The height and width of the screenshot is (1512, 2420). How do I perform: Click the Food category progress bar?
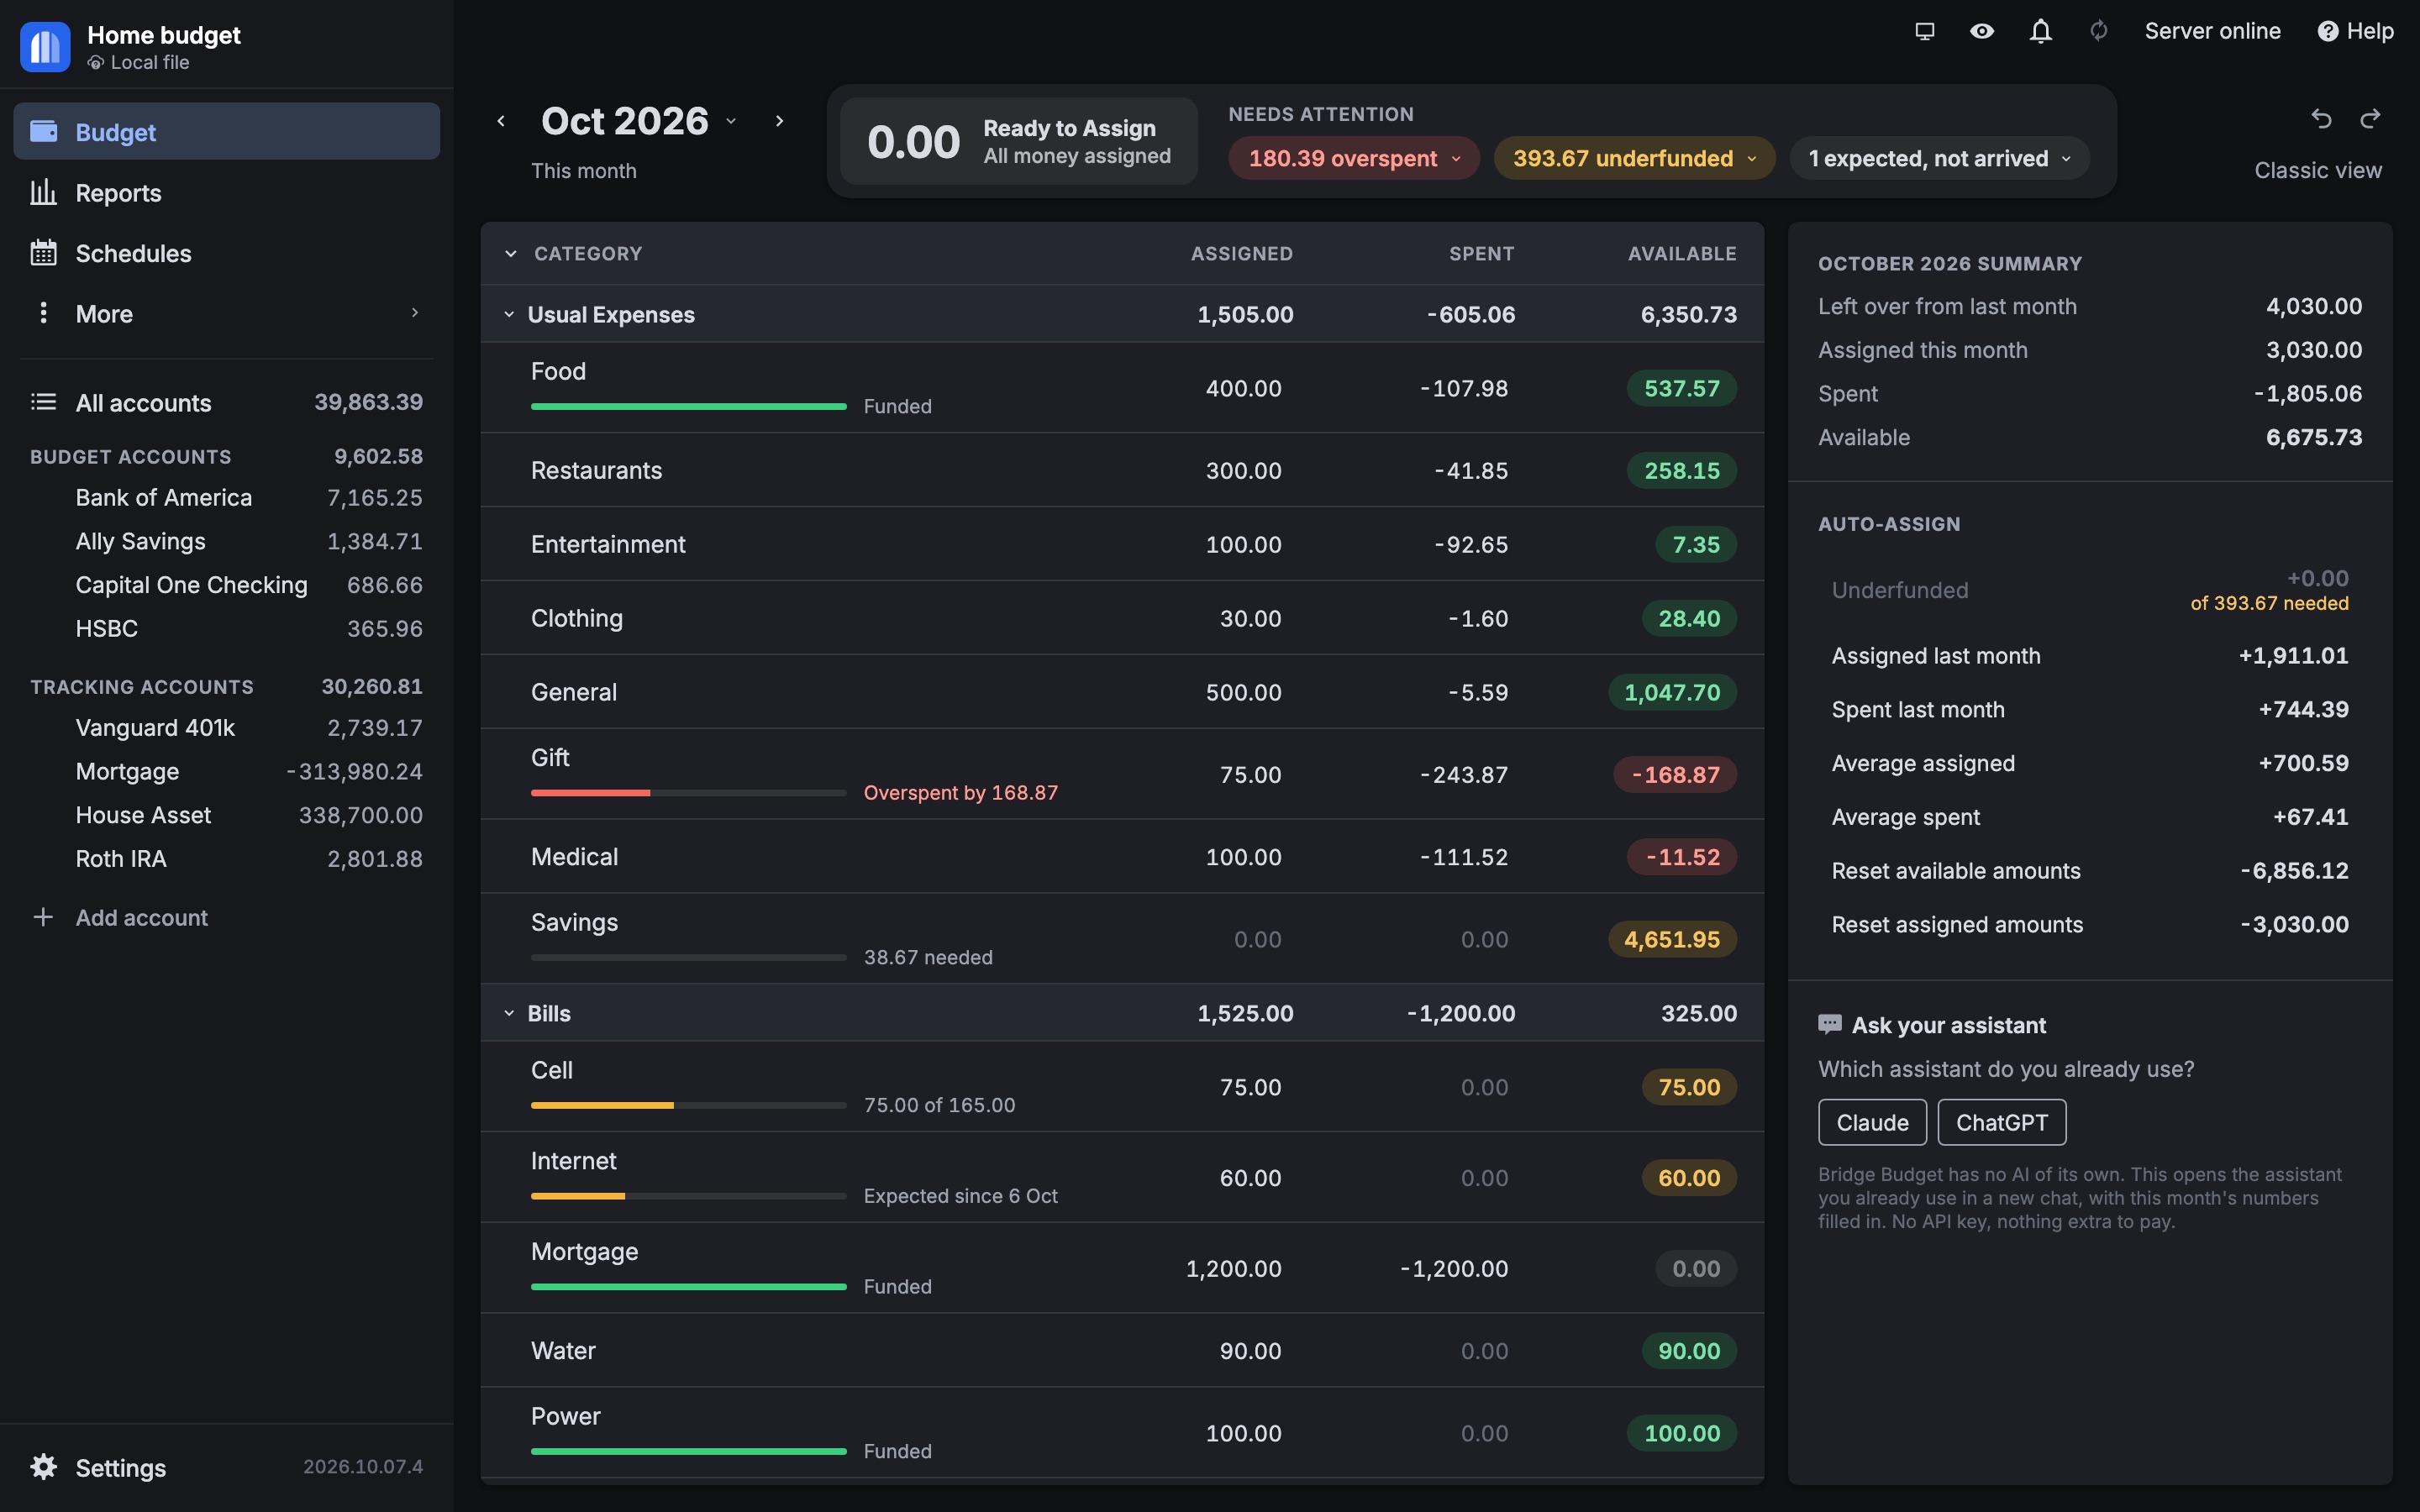tap(688, 406)
